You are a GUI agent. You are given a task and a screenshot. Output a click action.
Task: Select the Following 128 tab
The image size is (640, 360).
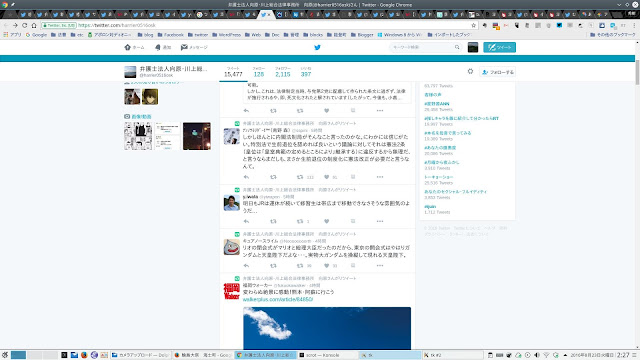pos(259,72)
